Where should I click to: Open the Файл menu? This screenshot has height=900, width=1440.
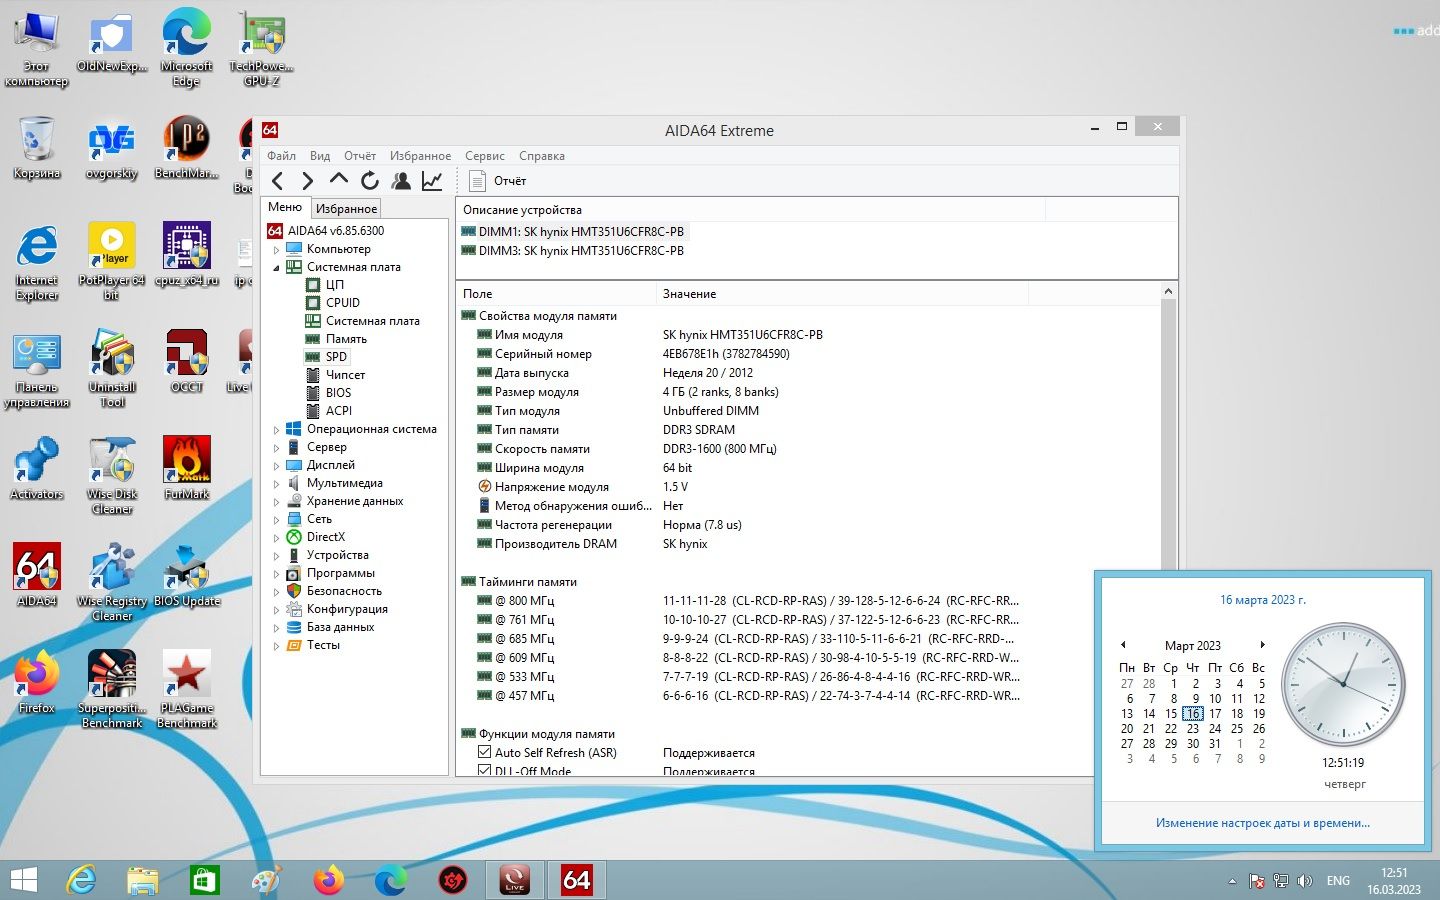281,156
